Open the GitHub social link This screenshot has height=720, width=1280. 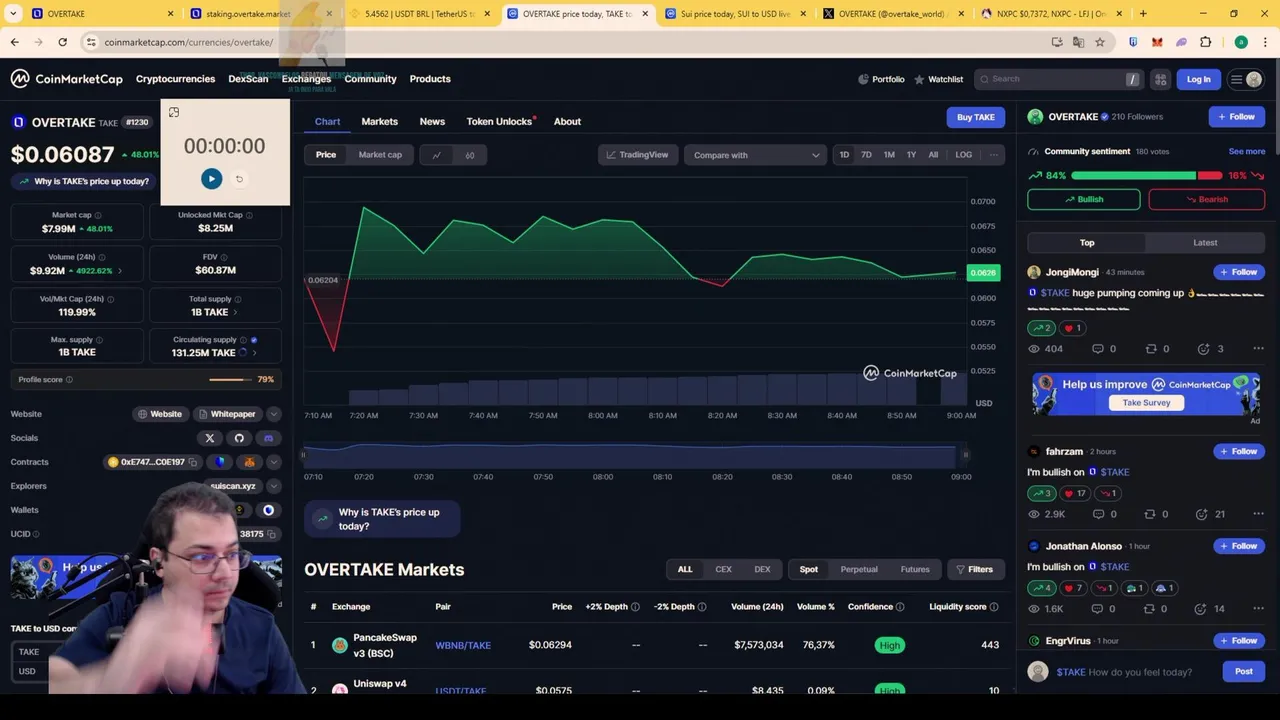pos(239,438)
